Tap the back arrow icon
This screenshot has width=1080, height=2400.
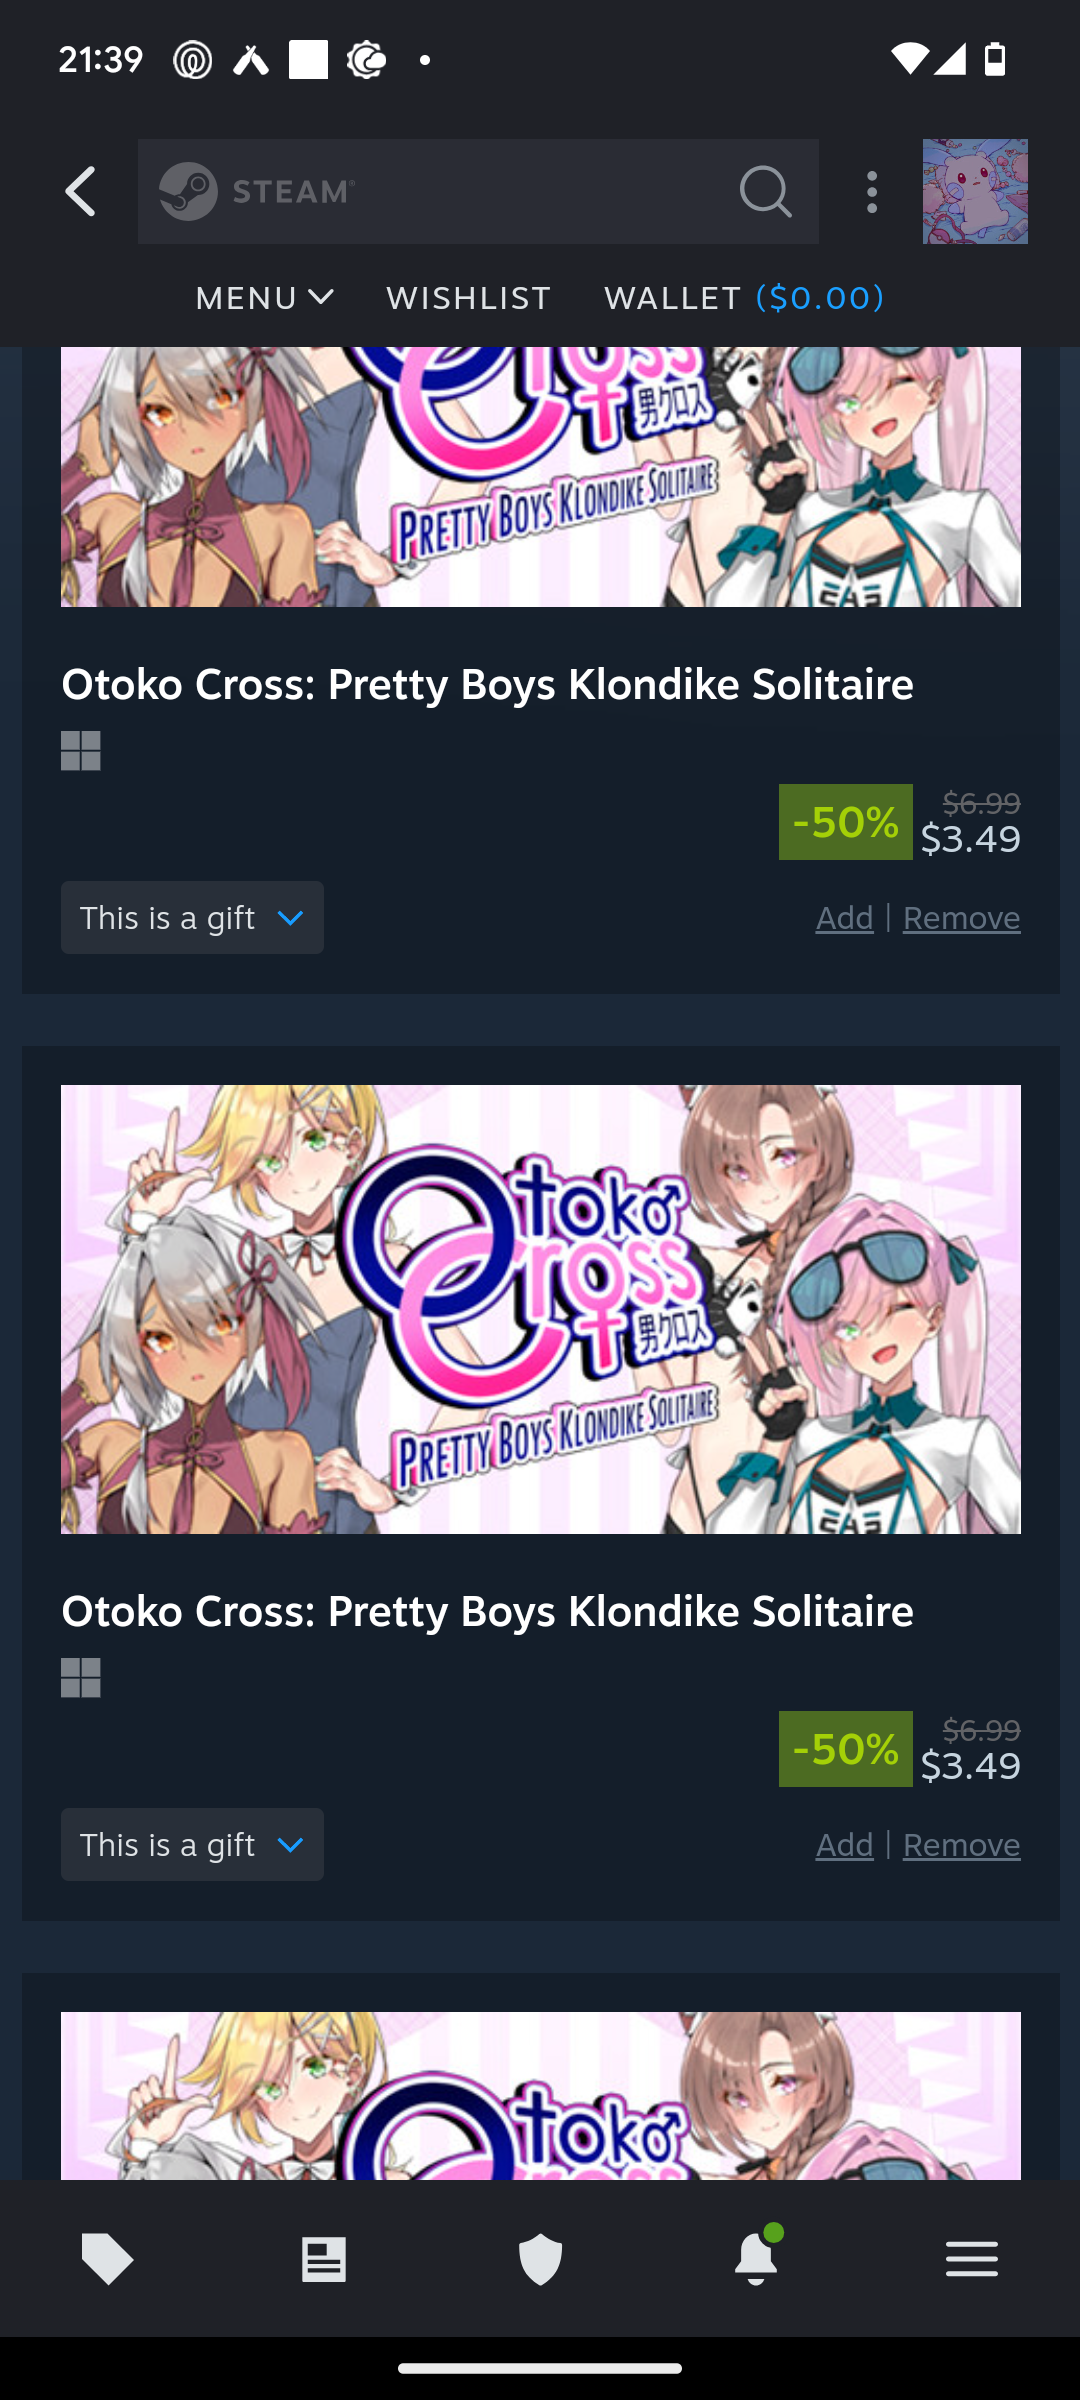(80, 191)
